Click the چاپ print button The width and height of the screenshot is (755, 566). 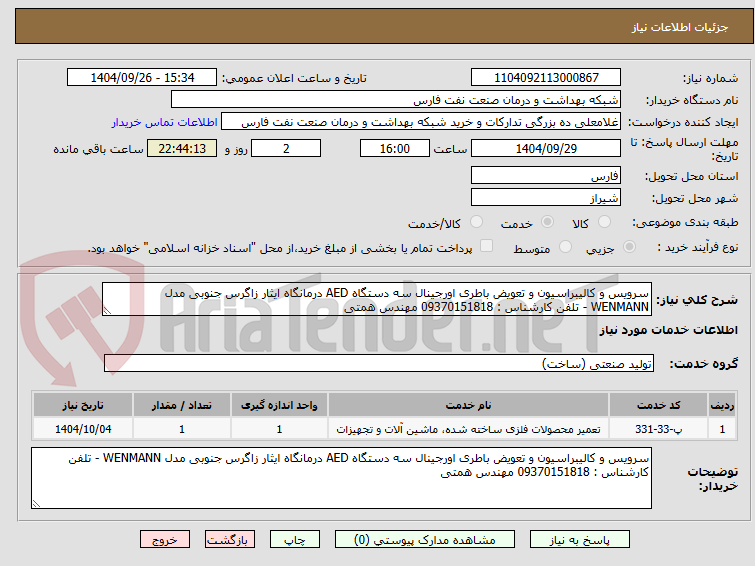[x=295, y=540]
